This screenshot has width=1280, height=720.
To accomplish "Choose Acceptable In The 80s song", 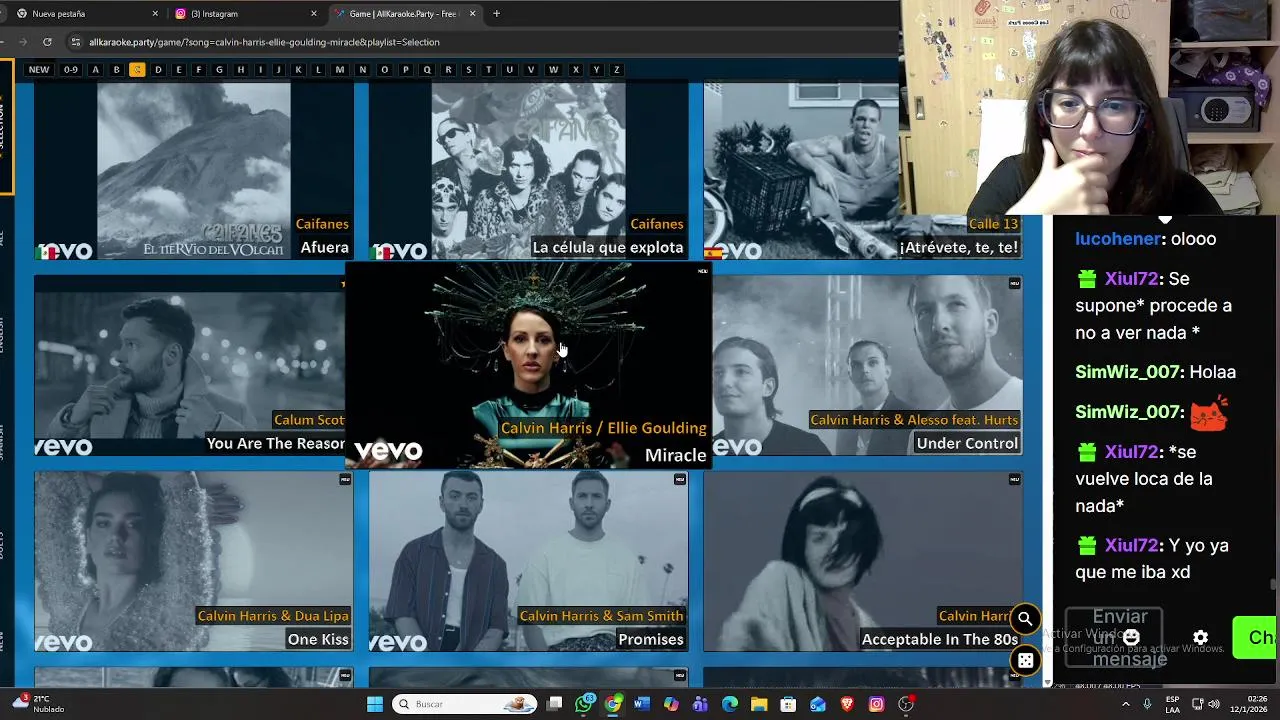I will tap(862, 562).
